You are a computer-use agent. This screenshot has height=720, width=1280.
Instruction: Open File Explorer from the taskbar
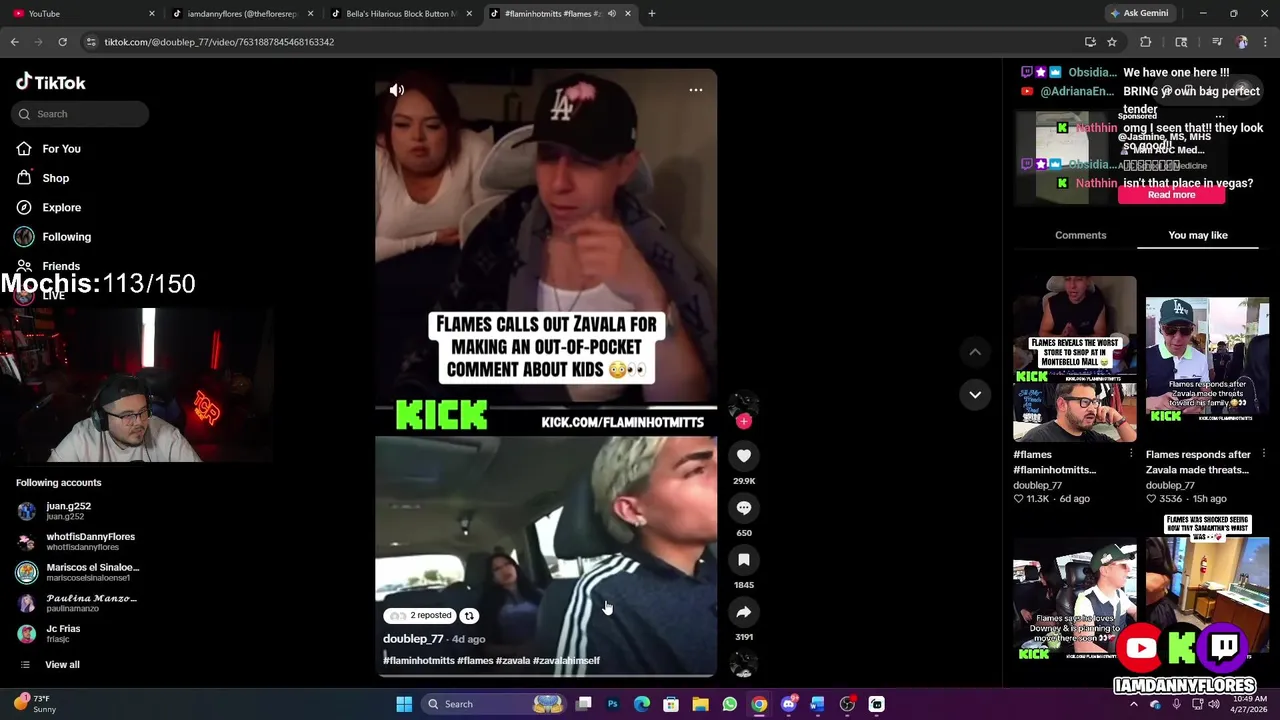coord(700,704)
